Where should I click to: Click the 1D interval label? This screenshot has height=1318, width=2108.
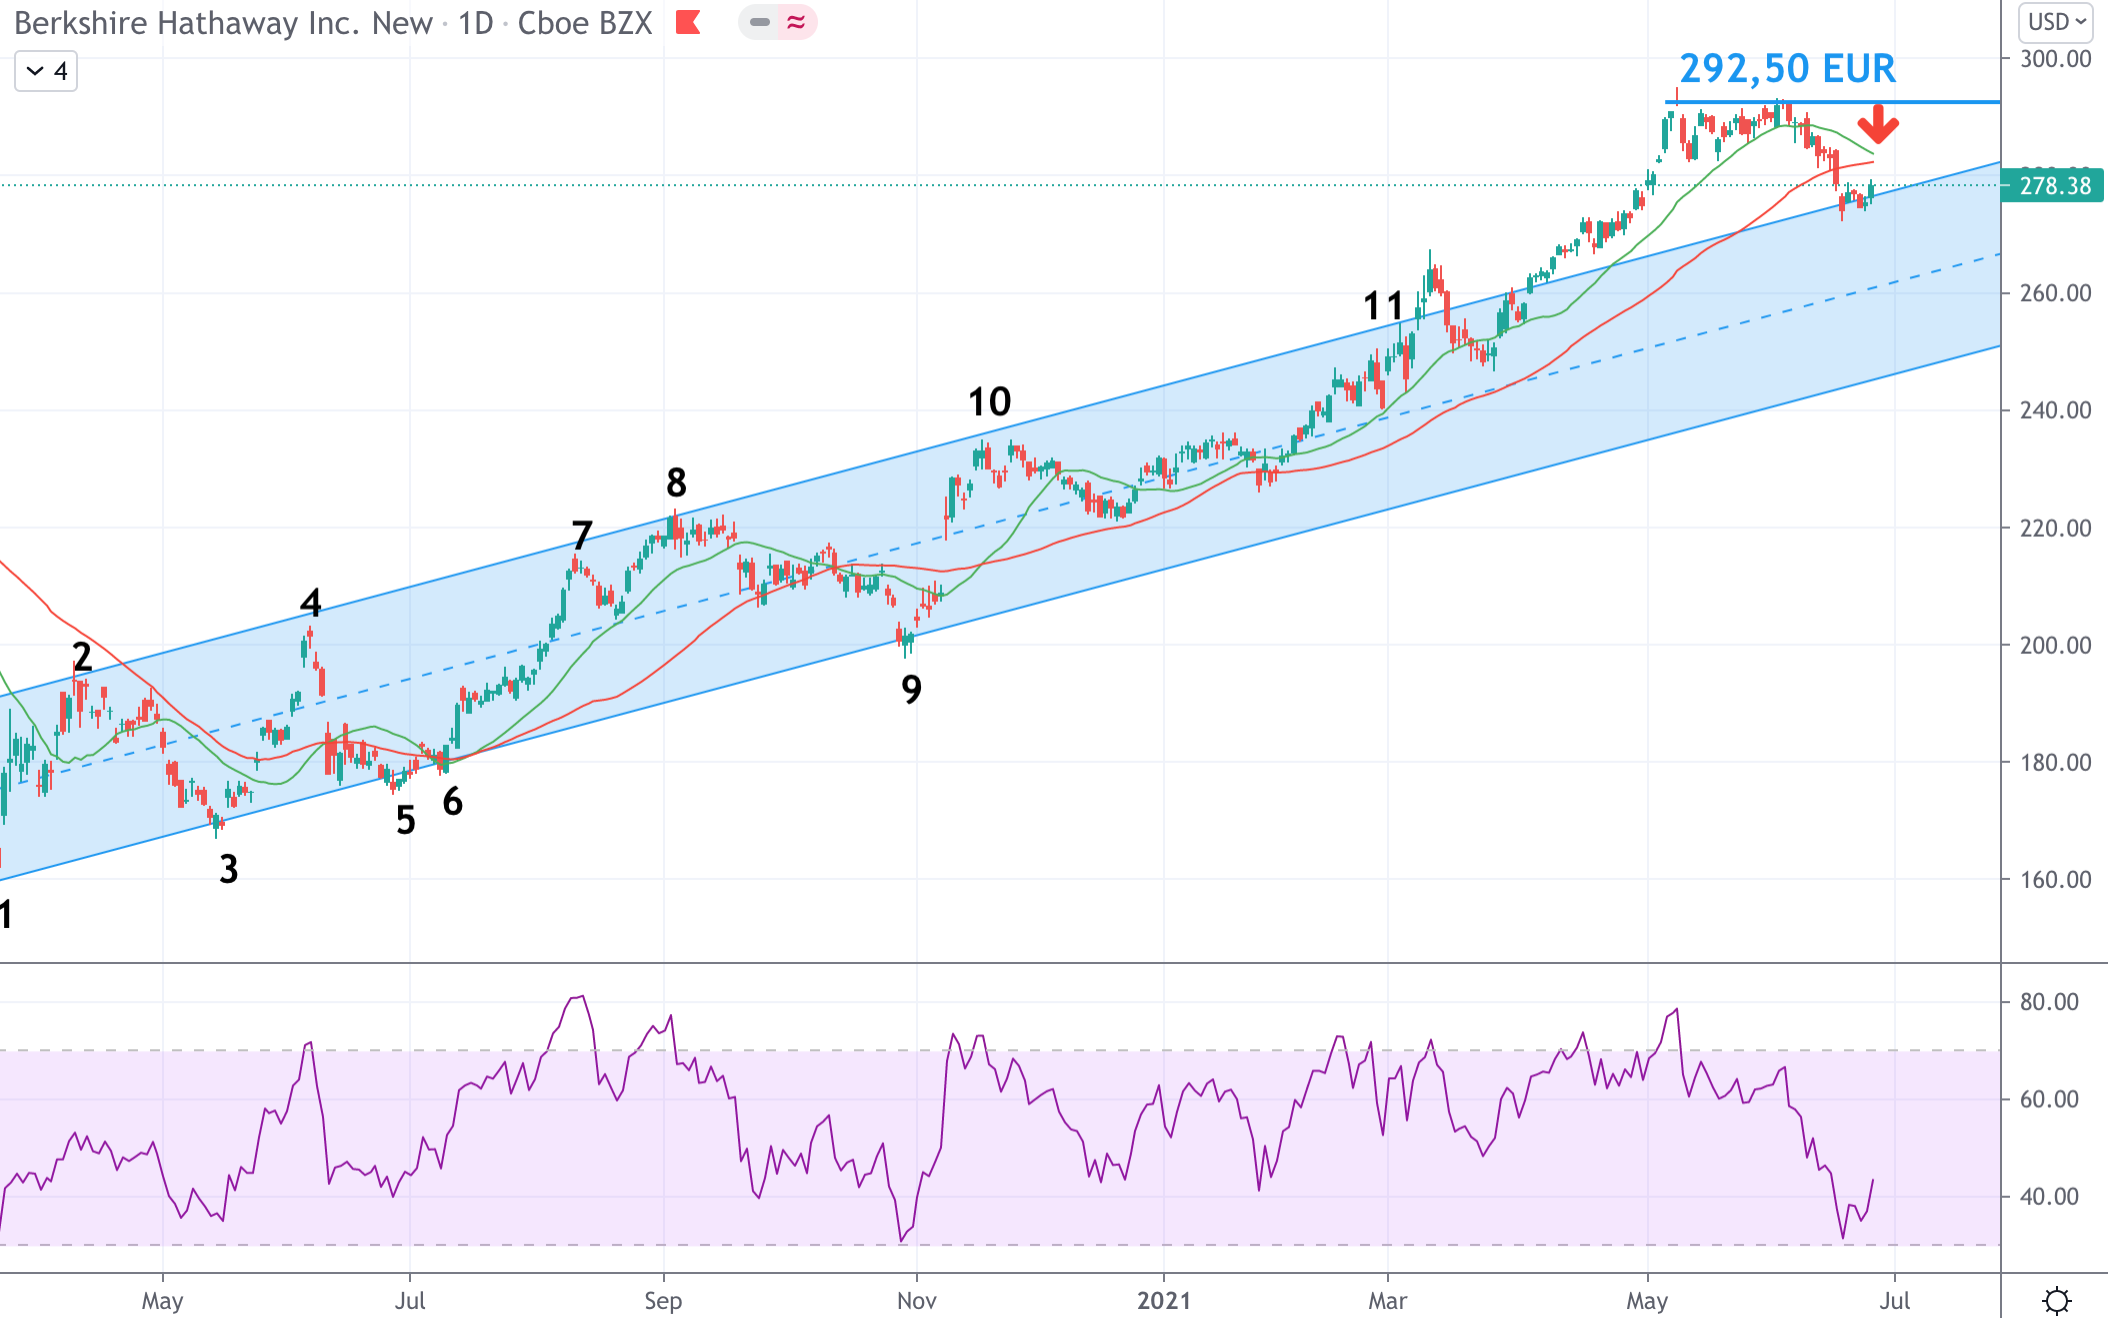pos(476,23)
